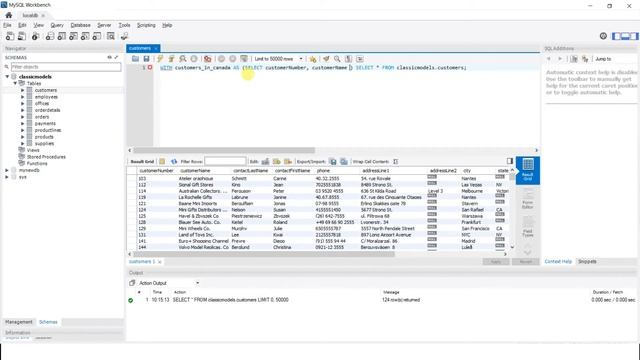
Task: Toggle Wrap Cell Content icon
Action: tap(395, 161)
